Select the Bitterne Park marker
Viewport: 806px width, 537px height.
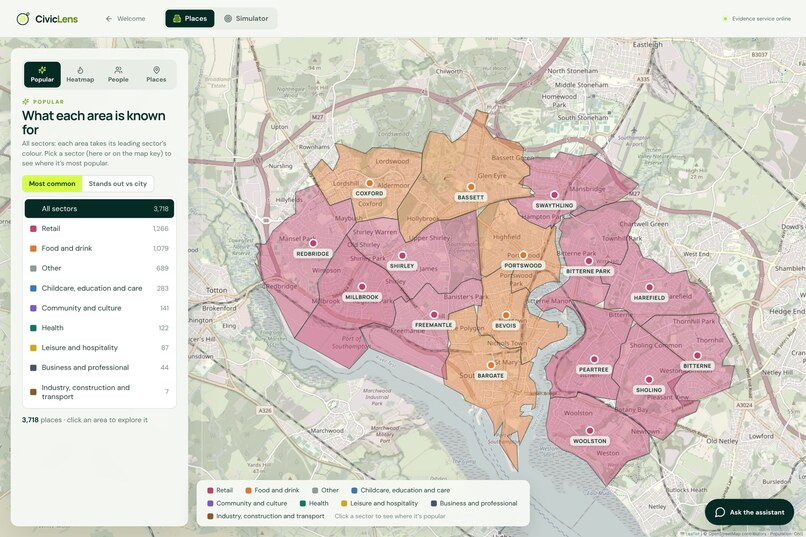(589, 261)
